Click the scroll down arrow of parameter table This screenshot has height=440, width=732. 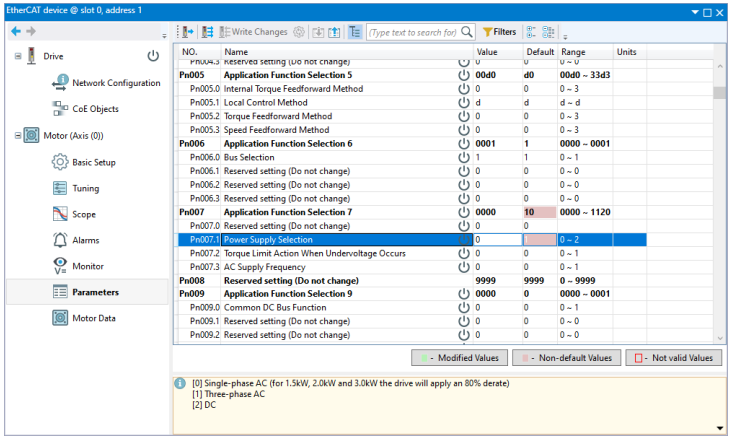click(x=720, y=338)
